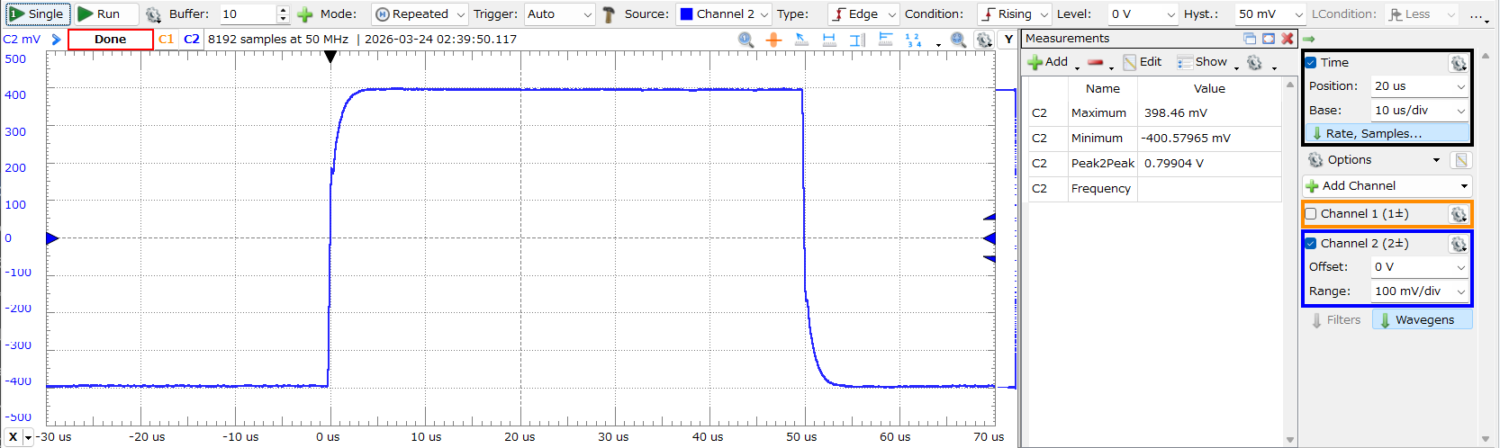The width and height of the screenshot is (1500, 448).
Task: Click the red remove measurement icon
Action: coord(1094,62)
